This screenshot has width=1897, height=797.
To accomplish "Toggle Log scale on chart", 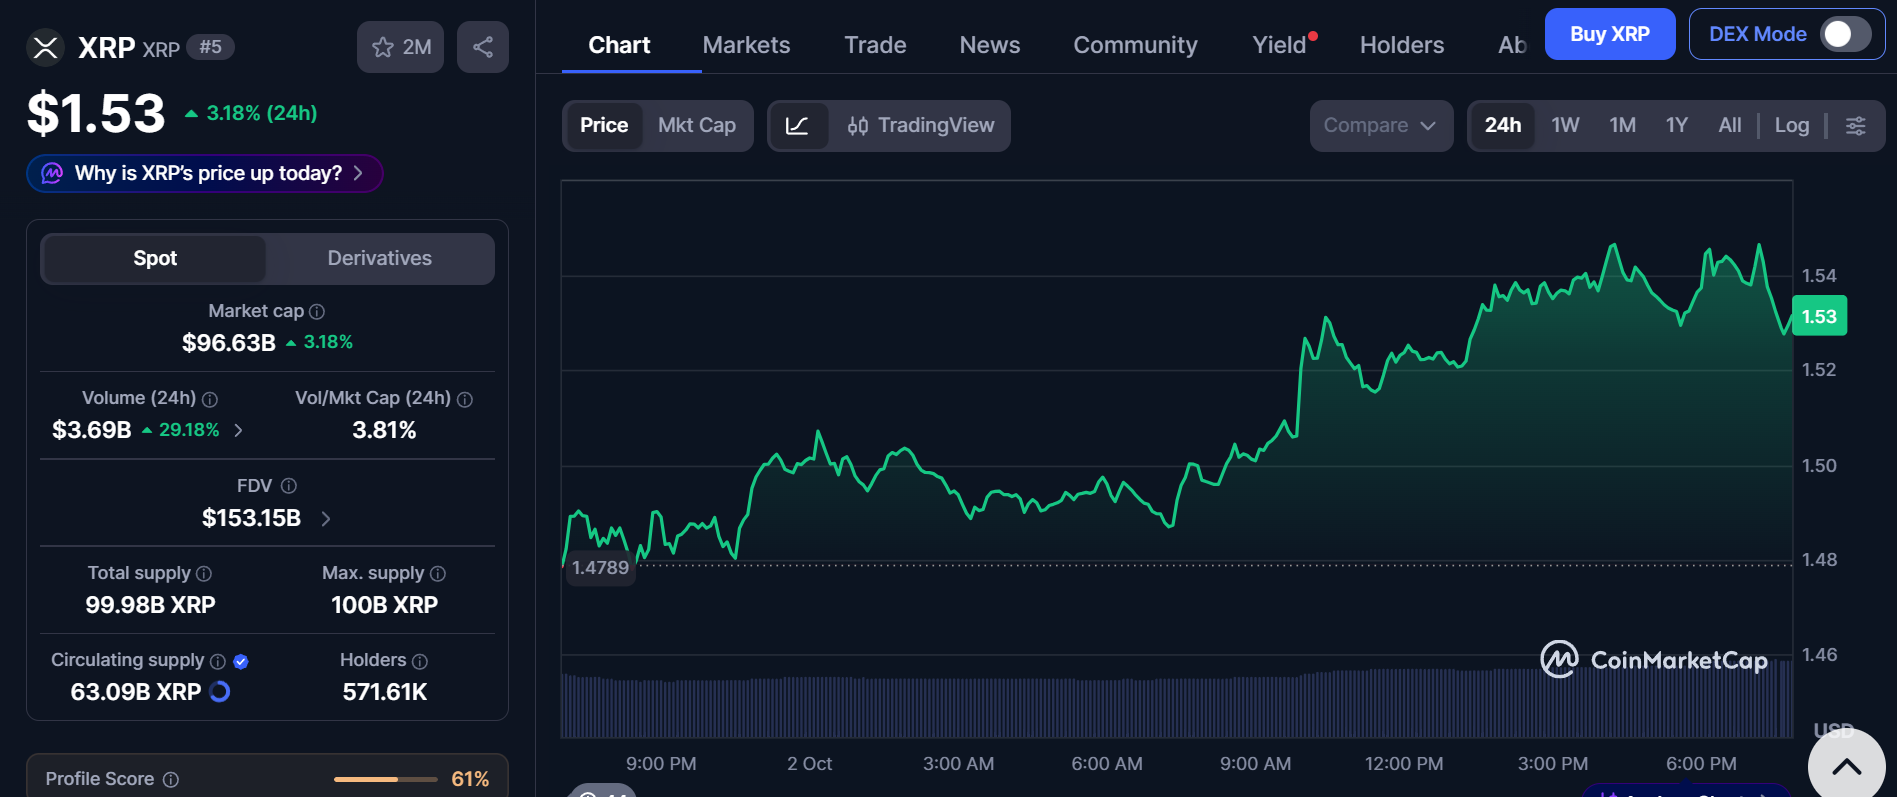I will coord(1792,126).
